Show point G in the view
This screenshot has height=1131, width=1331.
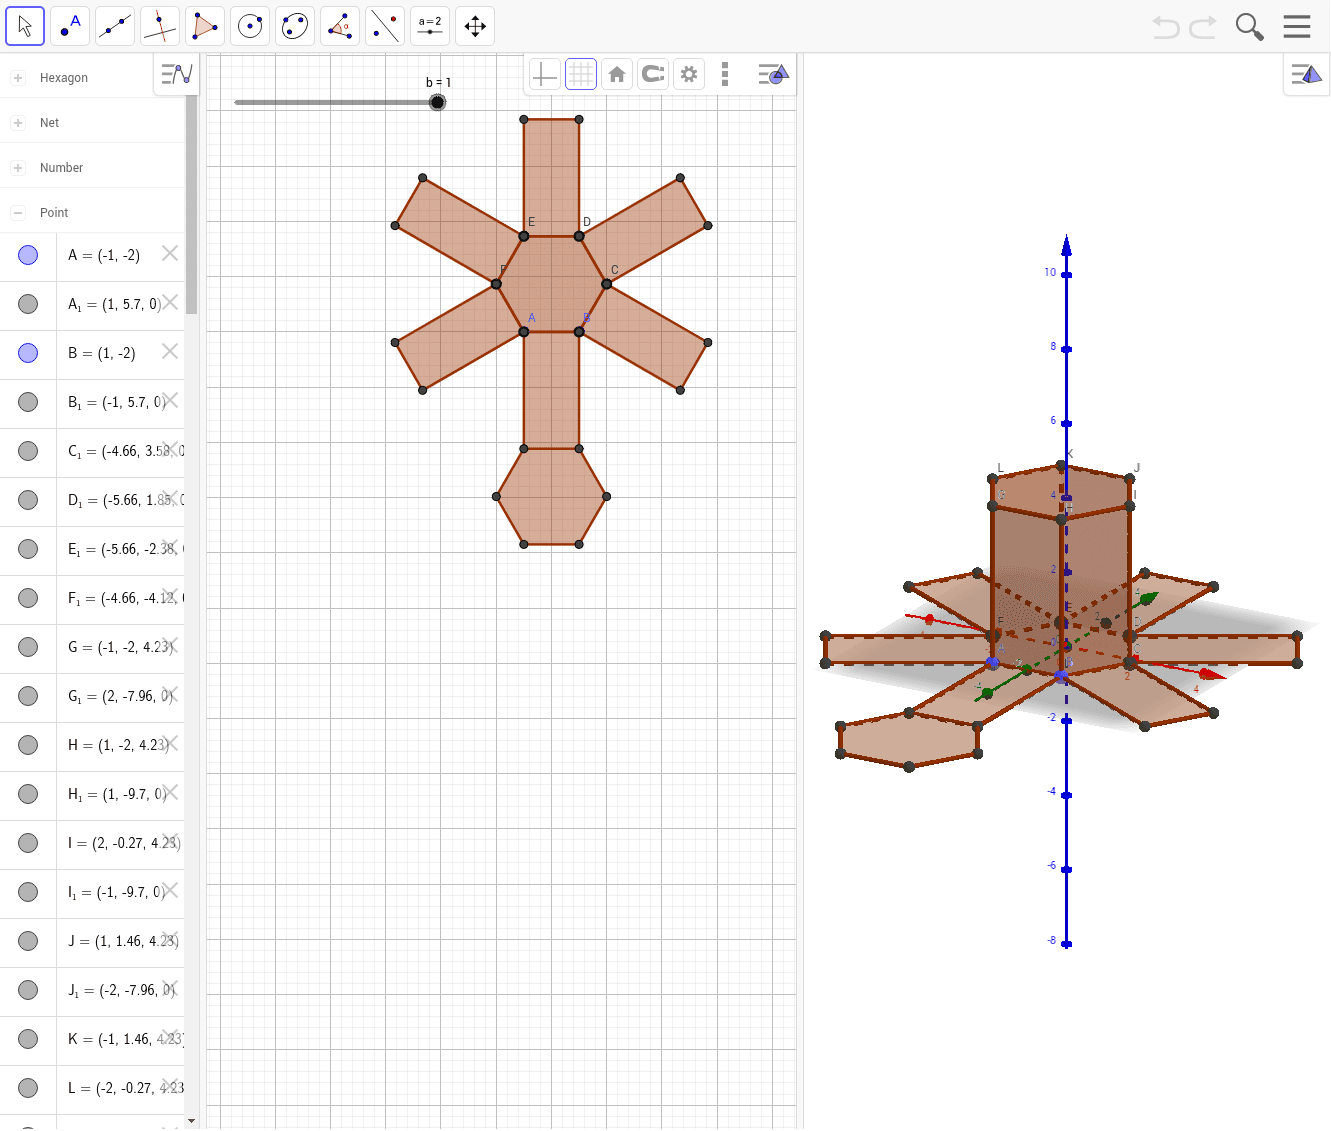coord(28,647)
